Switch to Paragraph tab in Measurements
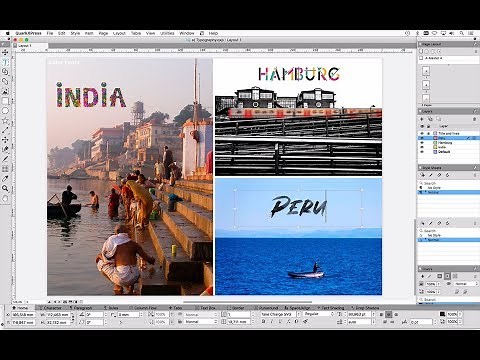 pyautogui.click(x=81, y=308)
